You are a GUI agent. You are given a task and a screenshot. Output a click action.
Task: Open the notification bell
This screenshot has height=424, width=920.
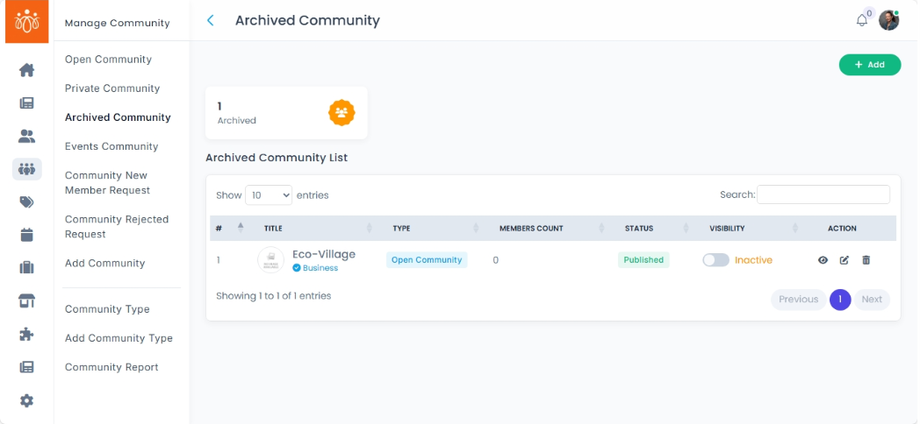coord(861,20)
